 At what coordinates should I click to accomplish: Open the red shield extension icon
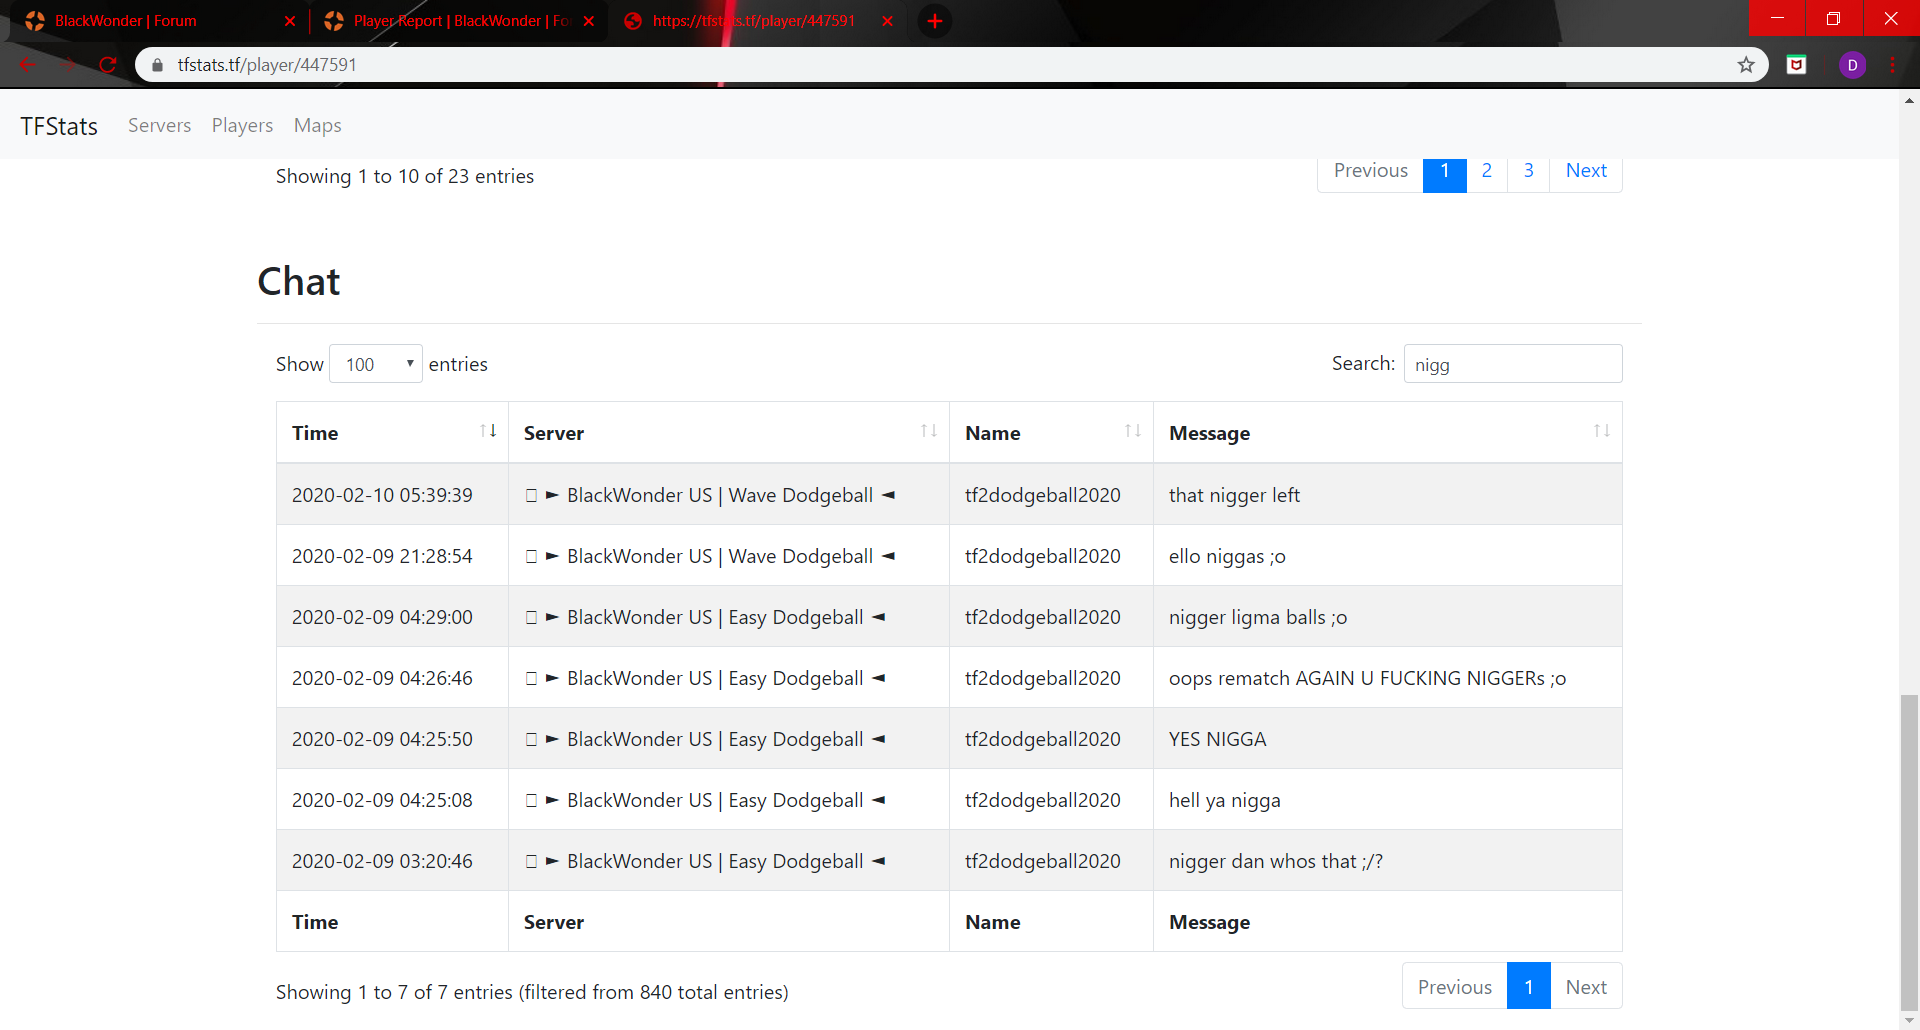tap(1797, 65)
